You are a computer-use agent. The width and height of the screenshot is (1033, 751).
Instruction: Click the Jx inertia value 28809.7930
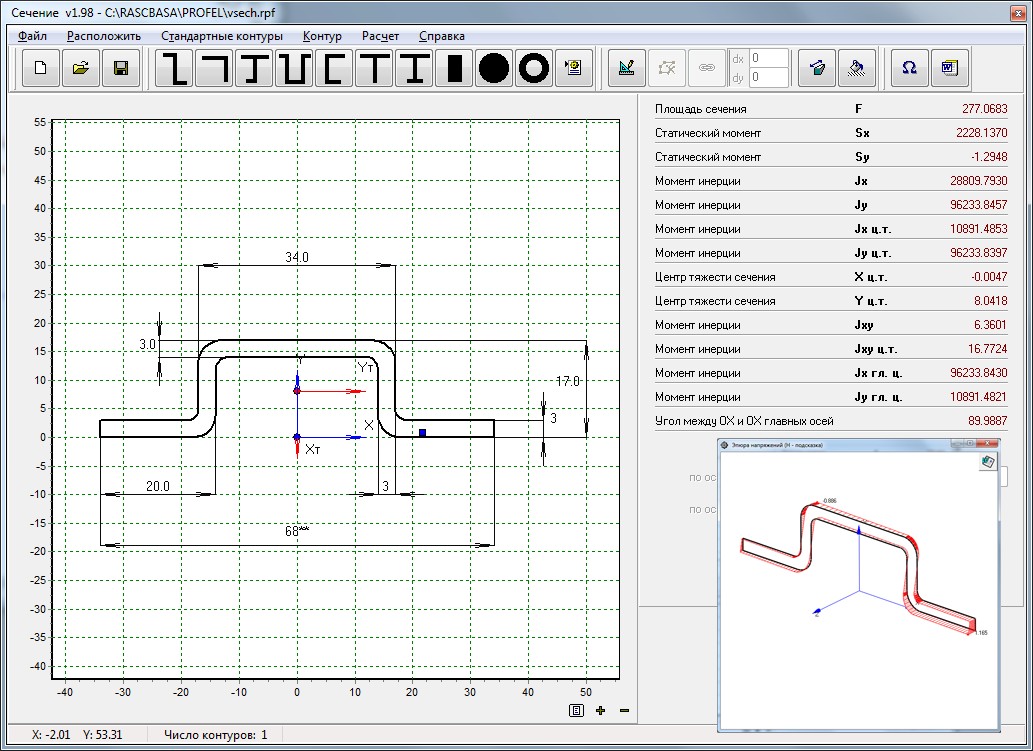[979, 181]
